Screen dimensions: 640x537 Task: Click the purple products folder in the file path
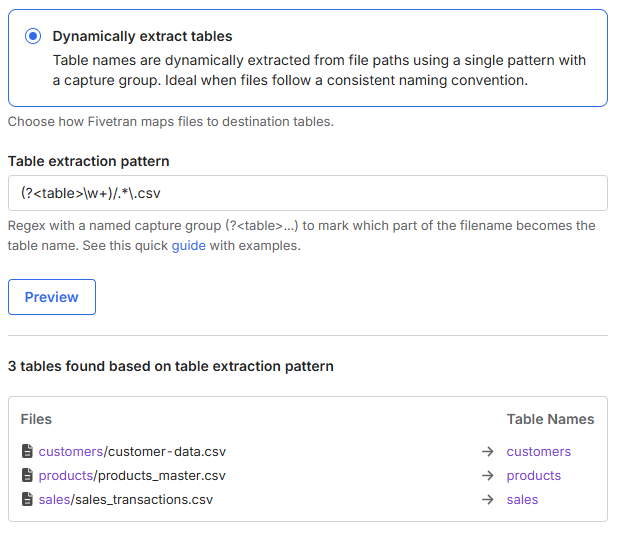(66, 476)
